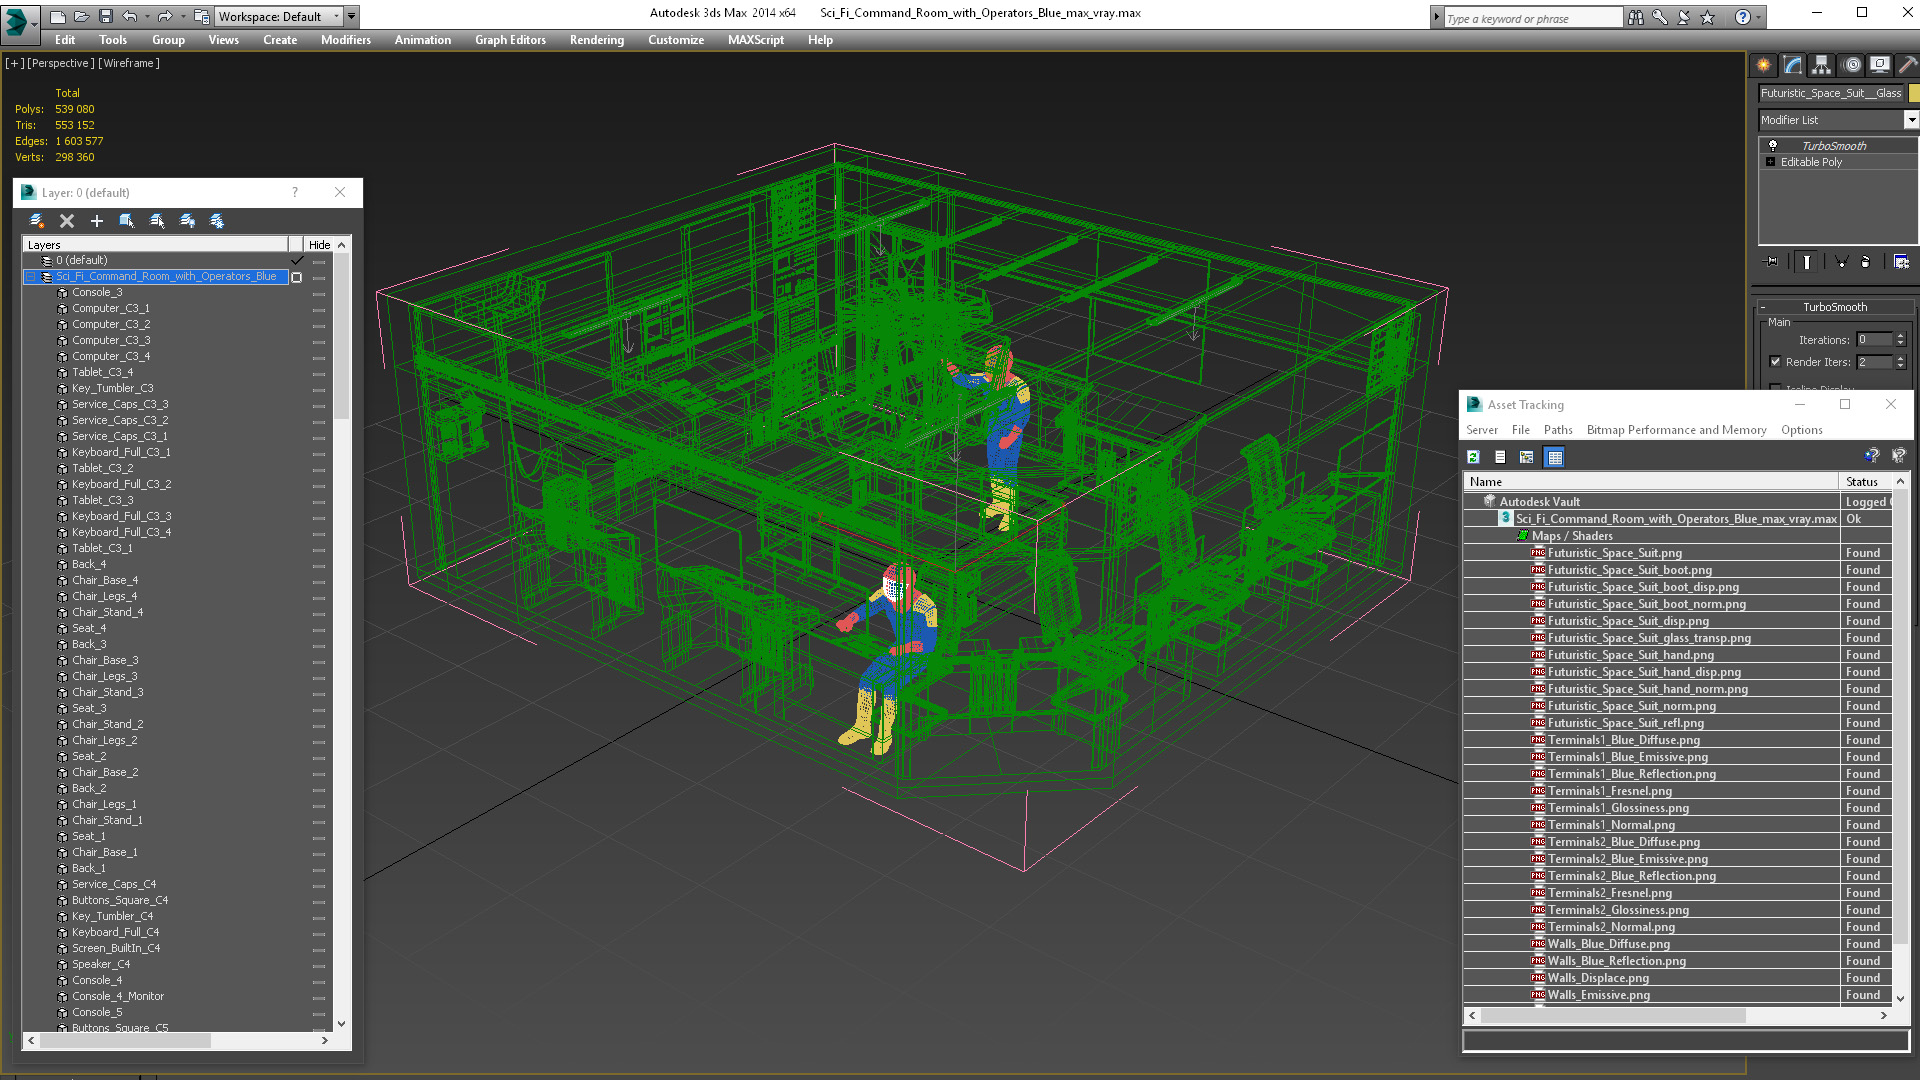This screenshot has height=1080, width=1920.
Task: Toggle TurboSmooth modifier lightbulb visibility
Action: click(1773, 146)
